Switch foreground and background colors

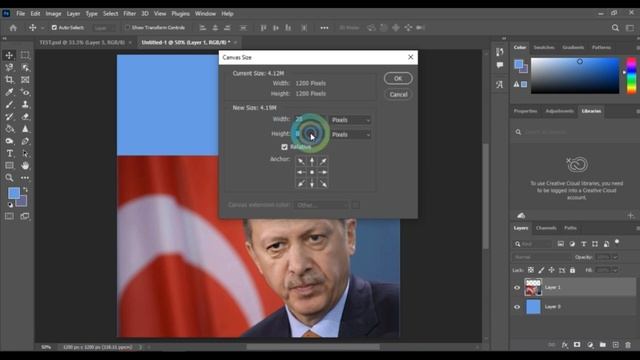(x=25, y=190)
